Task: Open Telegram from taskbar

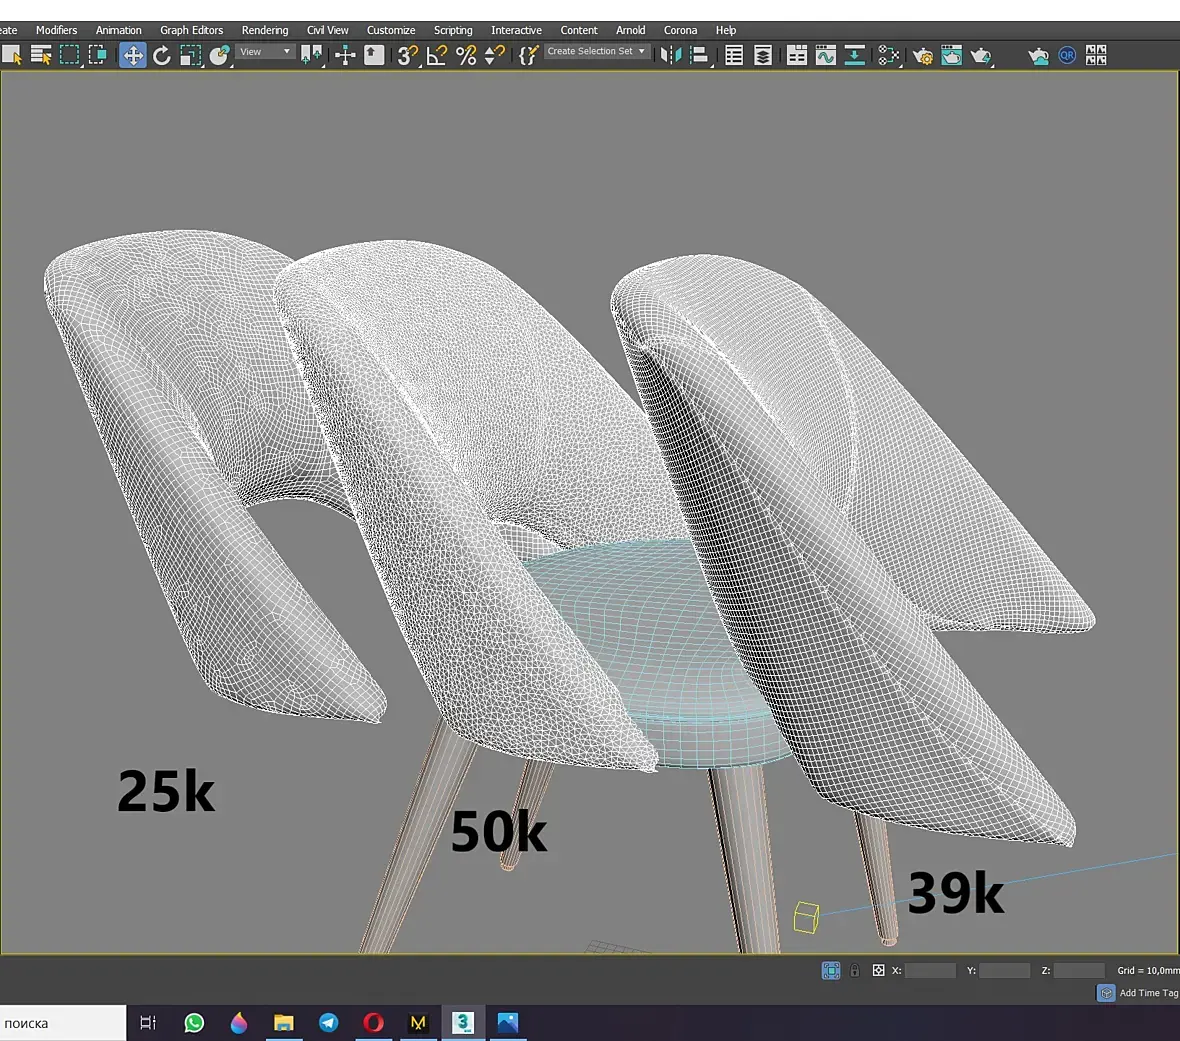Action: 329,1023
